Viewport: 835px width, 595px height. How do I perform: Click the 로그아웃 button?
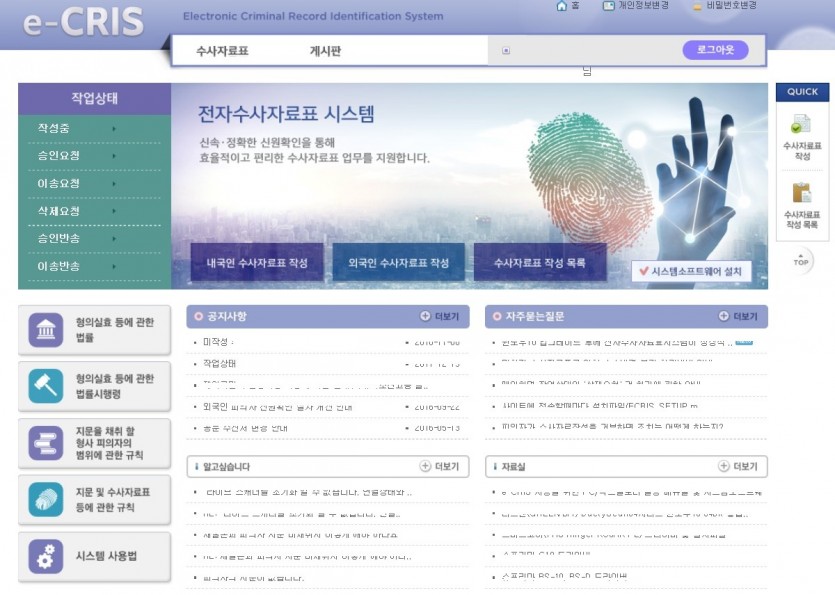point(715,49)
